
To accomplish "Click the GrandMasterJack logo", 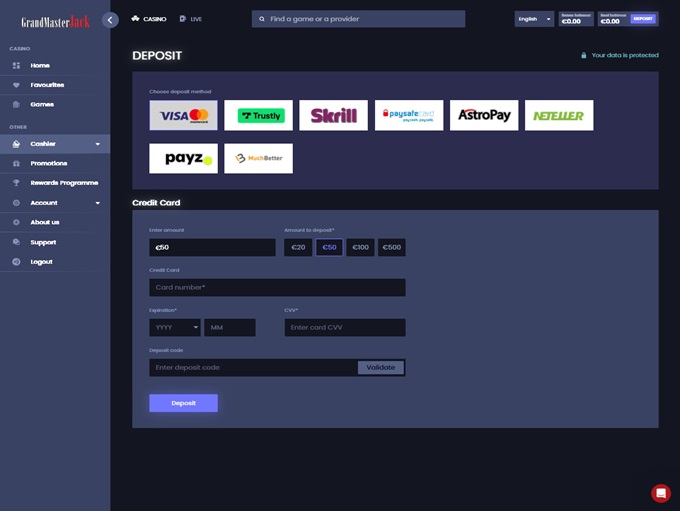I will coord(56,21).
